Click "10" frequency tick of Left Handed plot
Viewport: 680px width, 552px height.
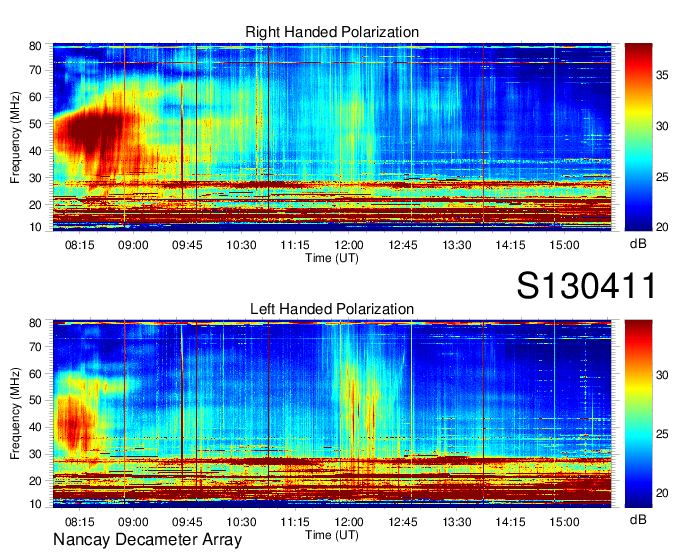tap(35, 504)
